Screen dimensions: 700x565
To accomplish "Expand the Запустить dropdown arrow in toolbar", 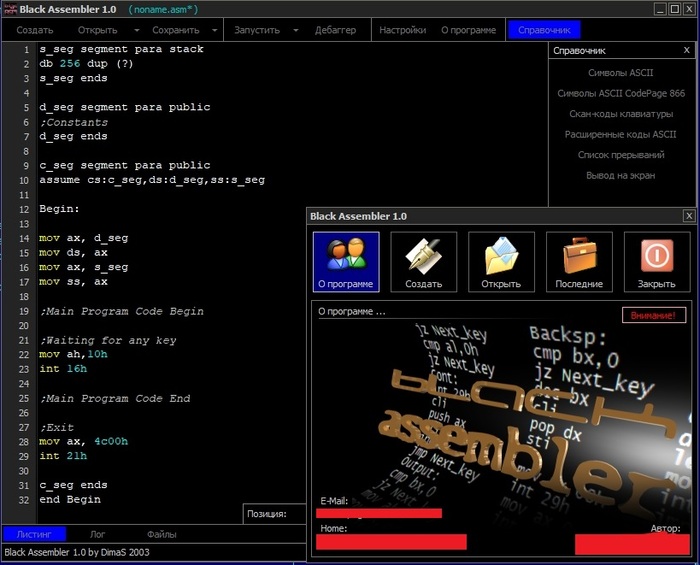I will 295,30.
